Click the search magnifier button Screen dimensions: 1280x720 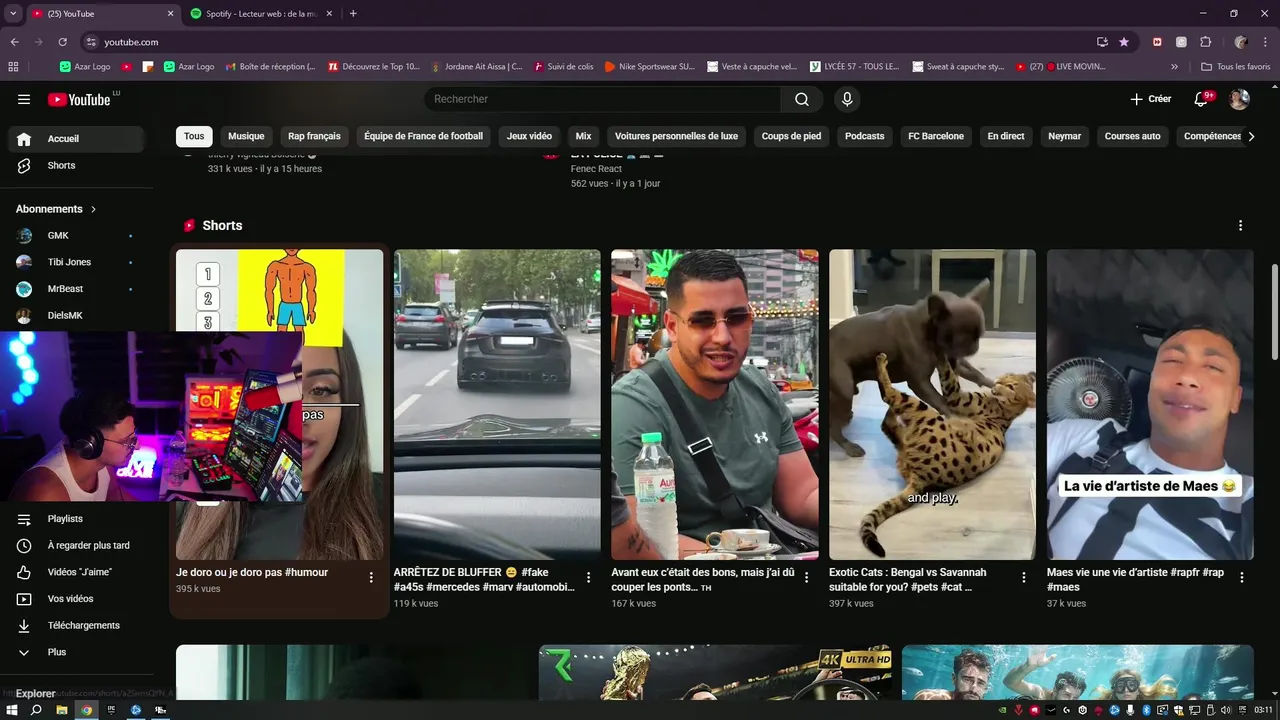point(802,99)
